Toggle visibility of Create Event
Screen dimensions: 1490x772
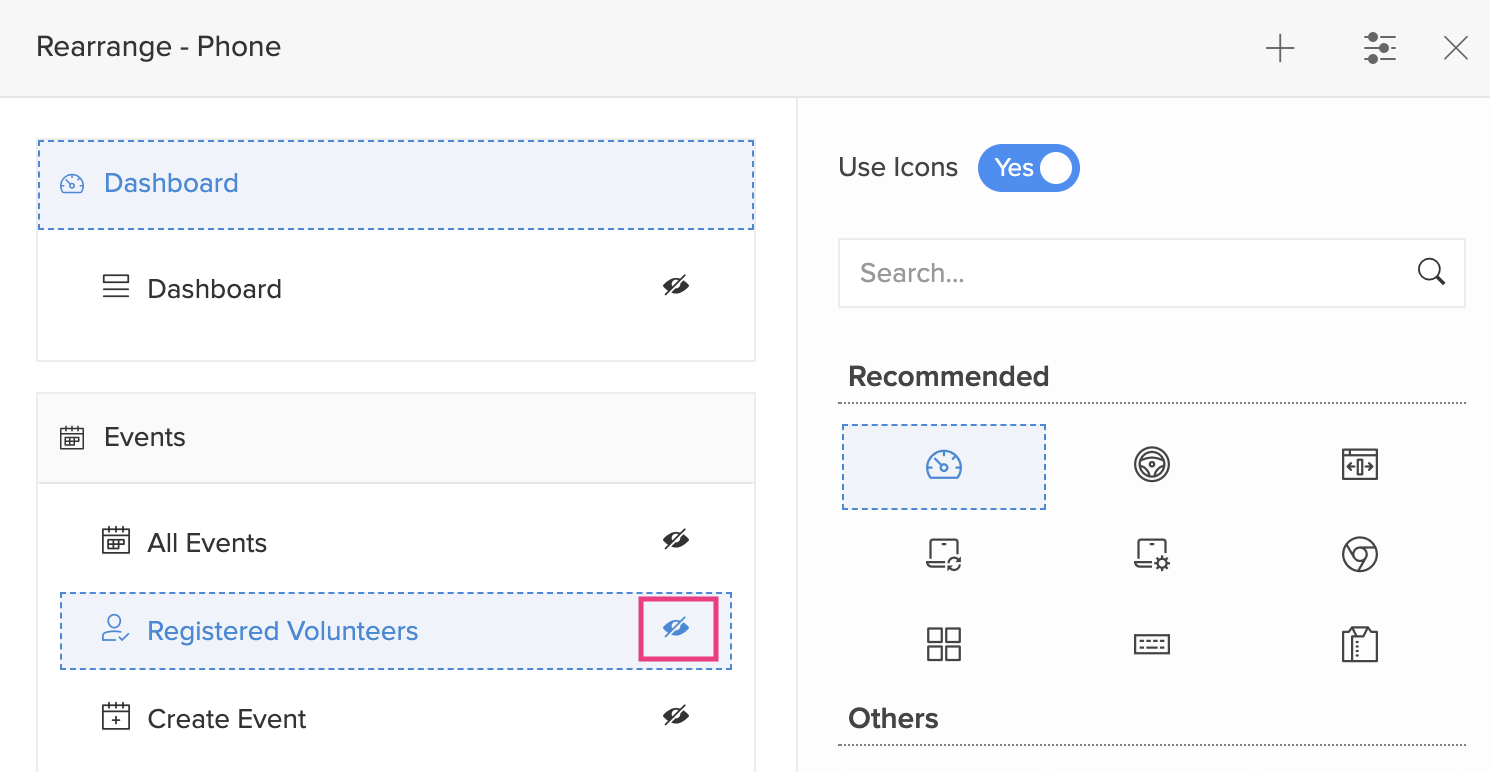(677, 716)
